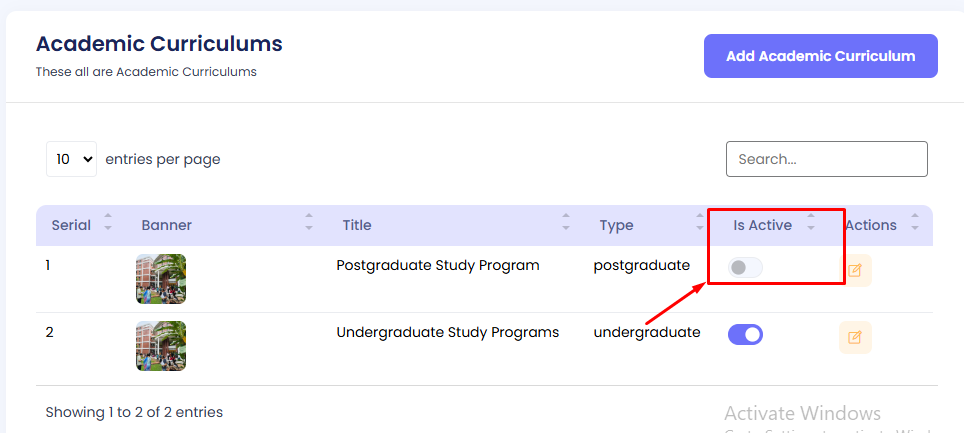964x433 pixels.
Task: Sort by Actions column arrows
Action: pyautogui.click(x=915, y=222)
